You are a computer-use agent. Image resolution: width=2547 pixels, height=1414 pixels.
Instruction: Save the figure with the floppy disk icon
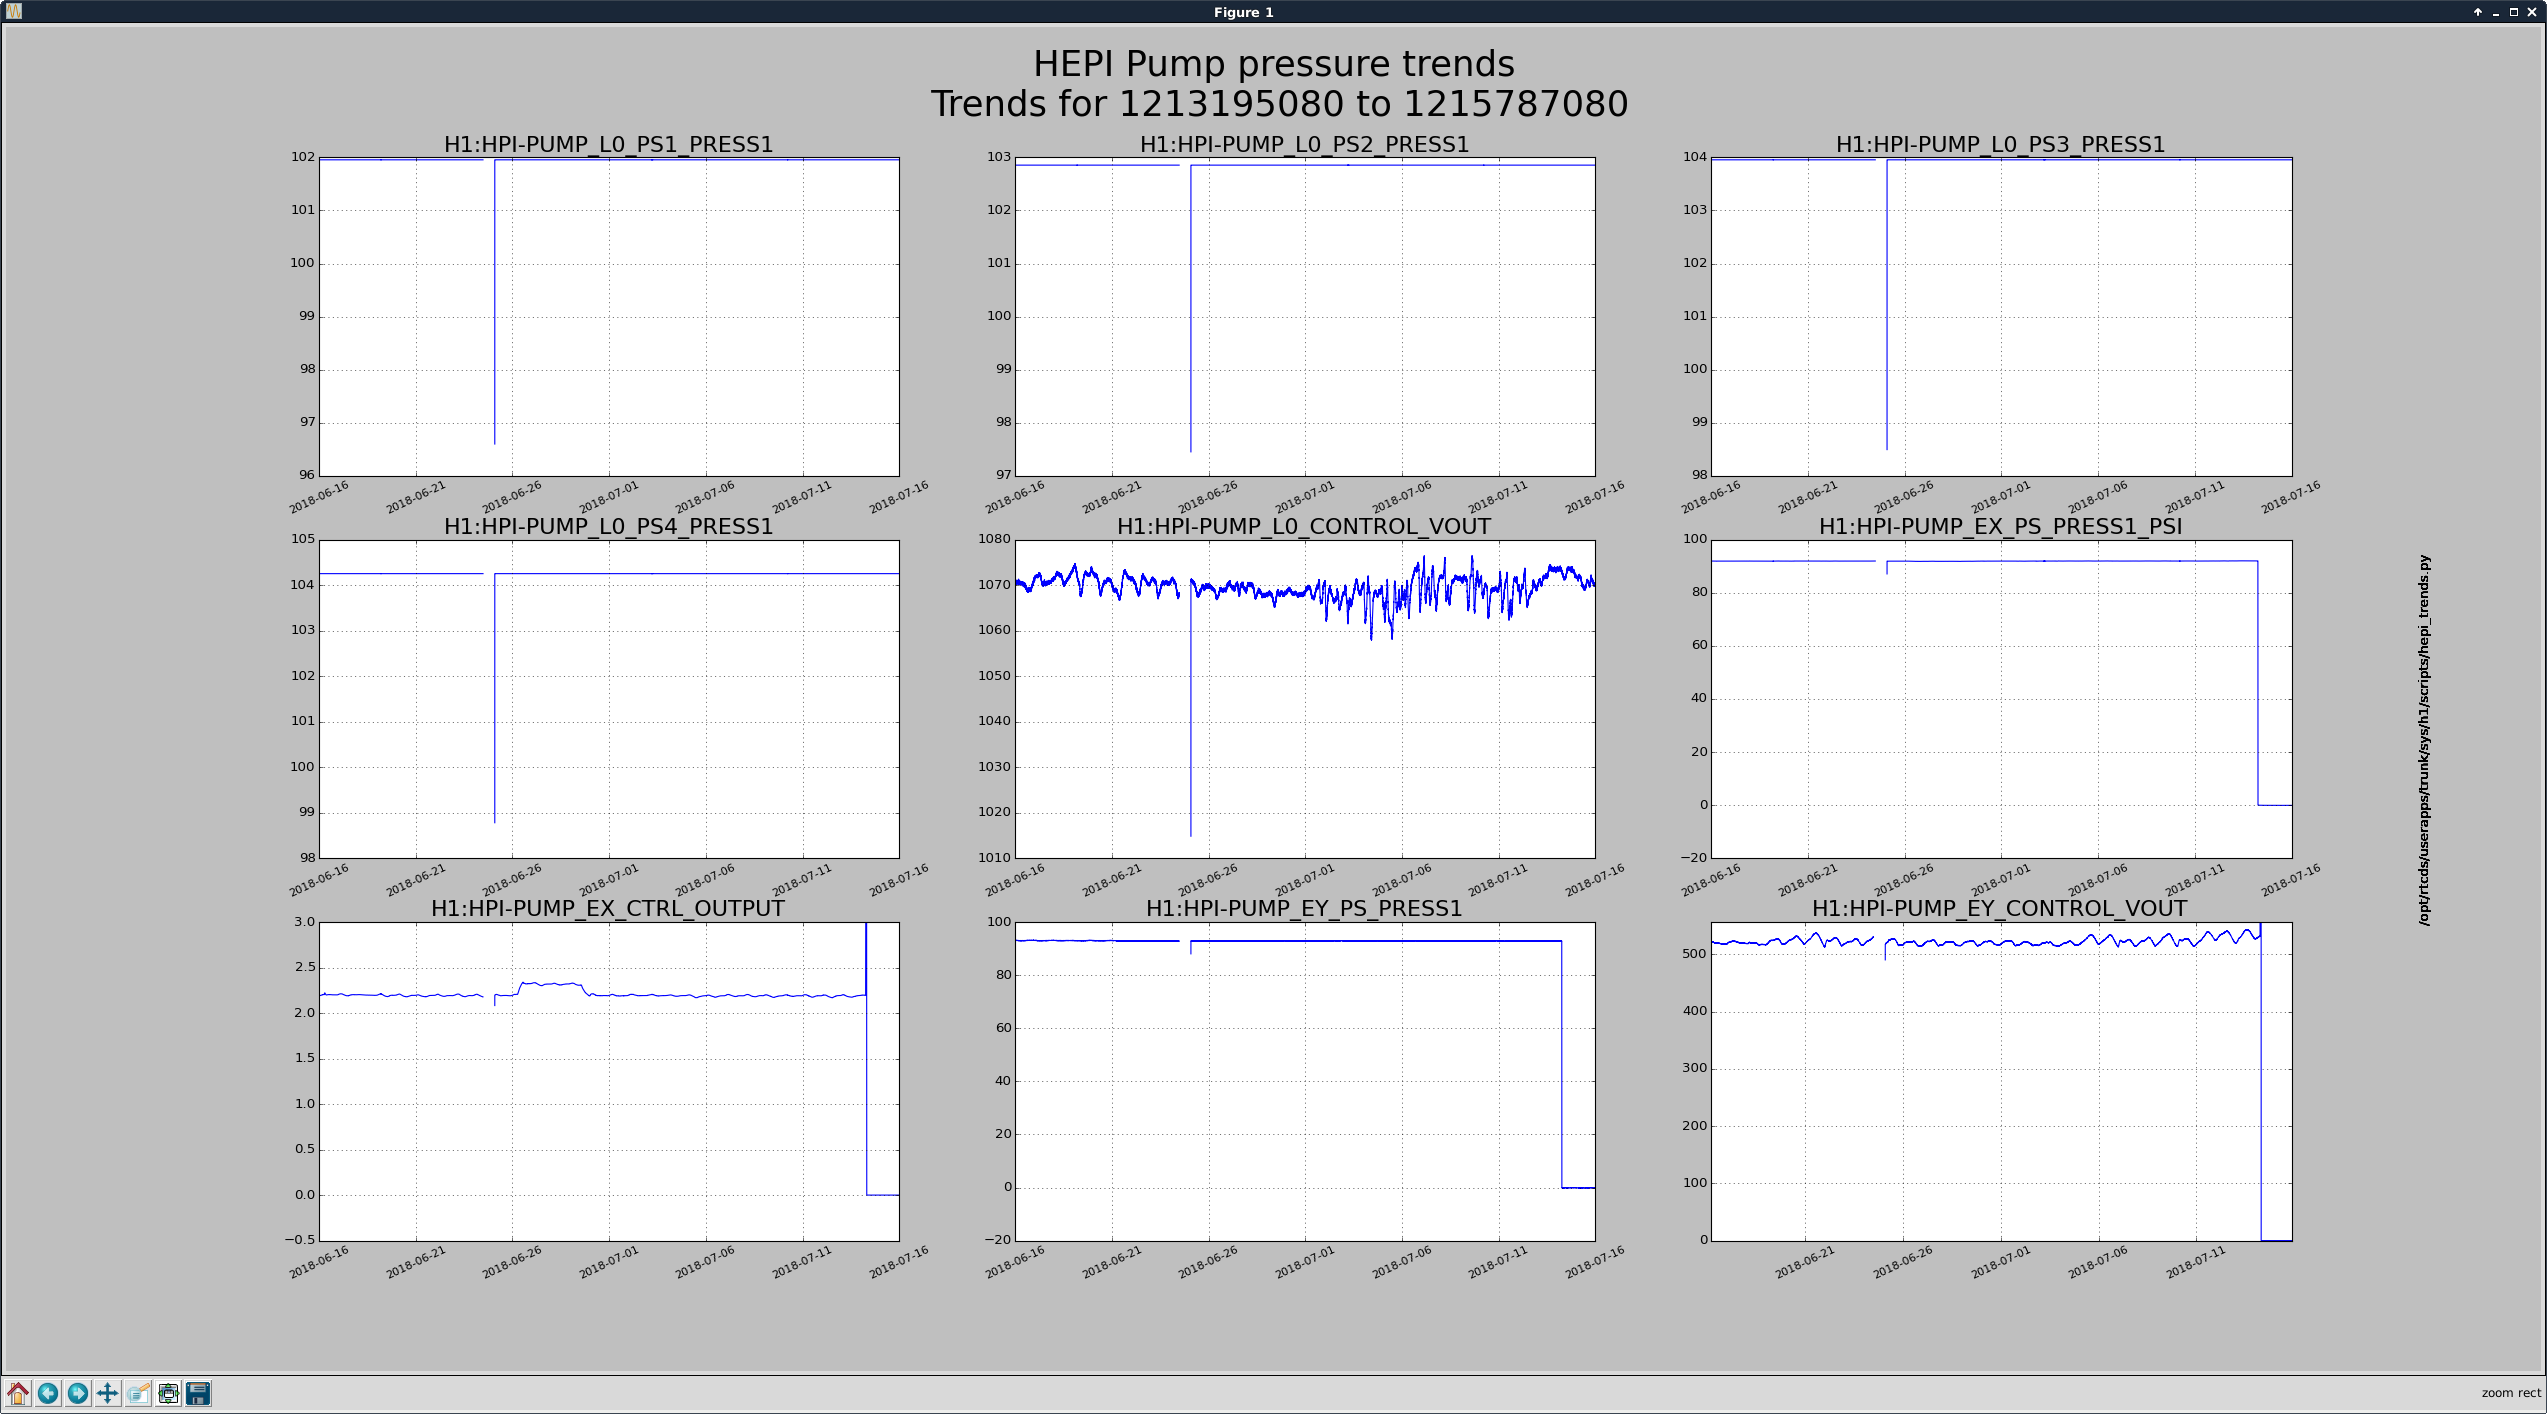tap(198, 1393)
